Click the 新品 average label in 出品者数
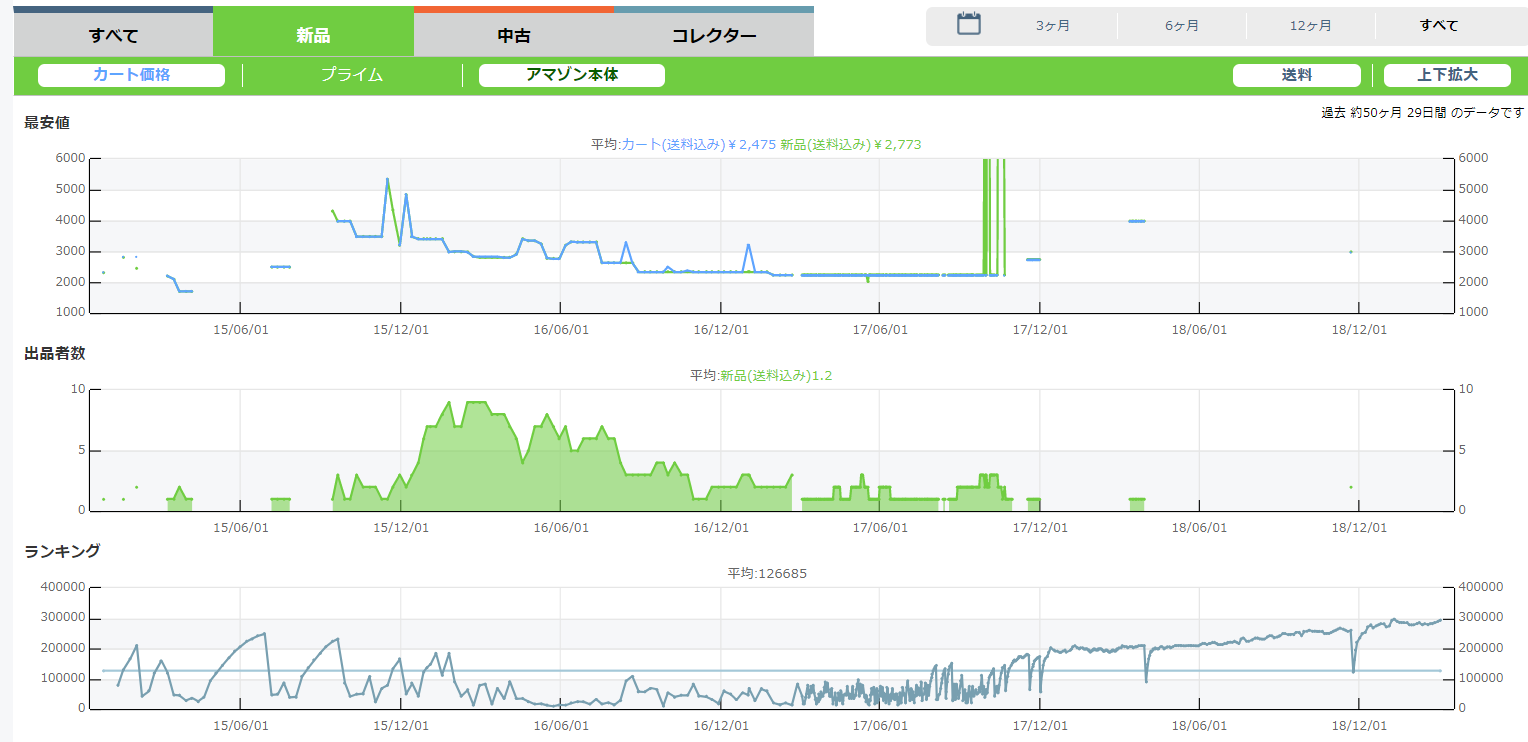This screenshot has width=1528, height=742. coord(775,376)
